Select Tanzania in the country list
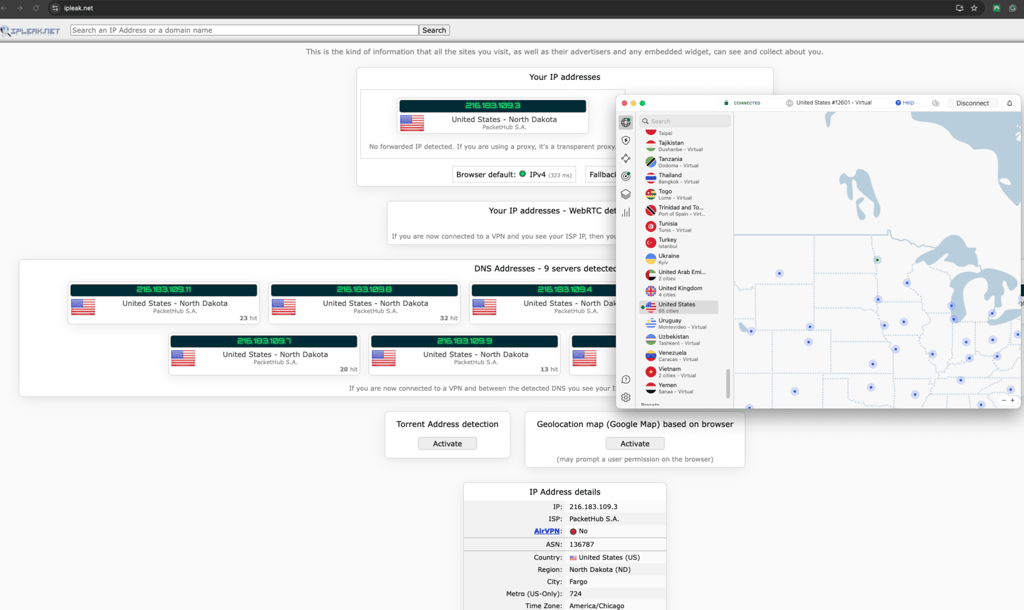Screen dimensions: 1024x610 [x=679, y=162]
